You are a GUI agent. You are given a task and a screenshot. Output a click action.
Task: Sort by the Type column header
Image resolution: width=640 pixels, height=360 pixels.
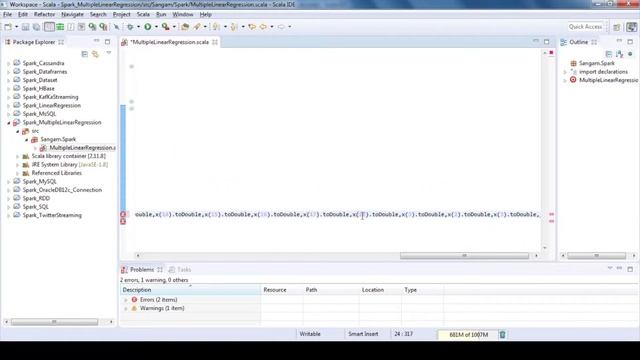pyautogui.click(x=422, y=290)
